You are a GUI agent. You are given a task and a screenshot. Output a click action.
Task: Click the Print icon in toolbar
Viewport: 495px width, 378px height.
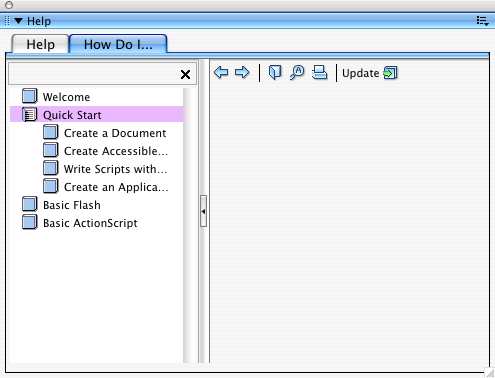pos(319,72)
